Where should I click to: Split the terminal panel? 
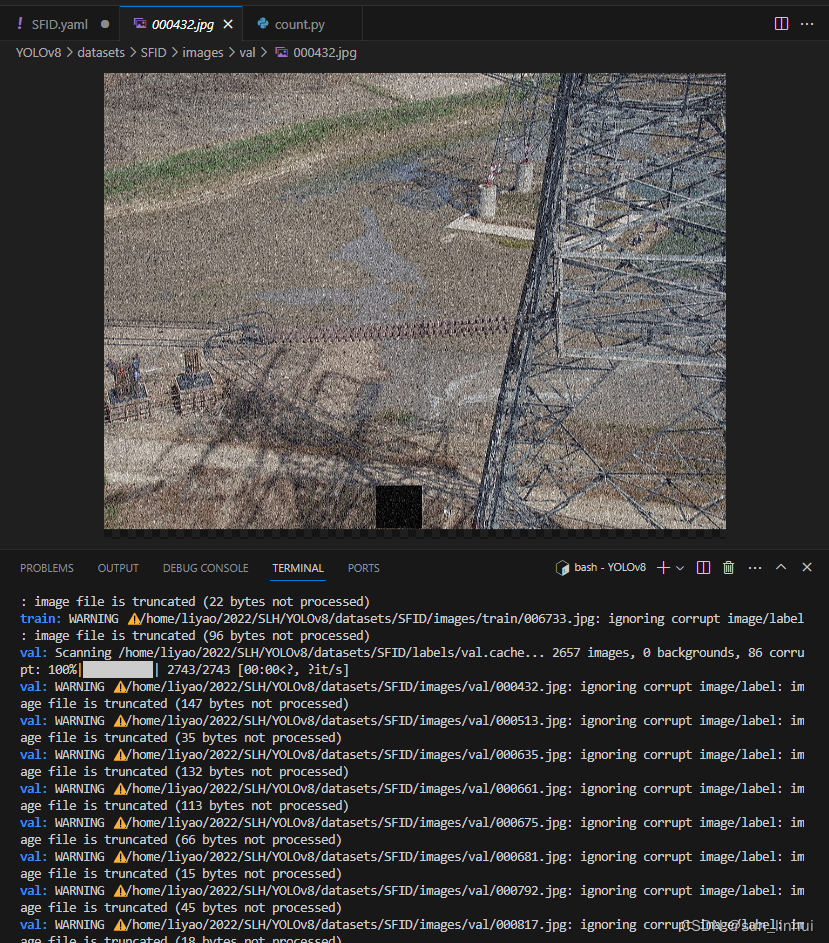pos(703,567)
